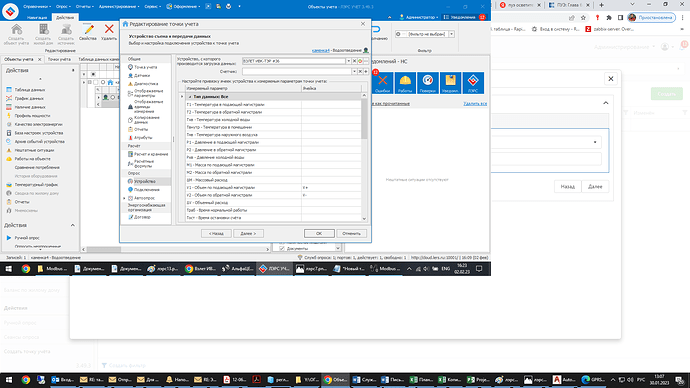Open Отчеты menu

point(84,7)
